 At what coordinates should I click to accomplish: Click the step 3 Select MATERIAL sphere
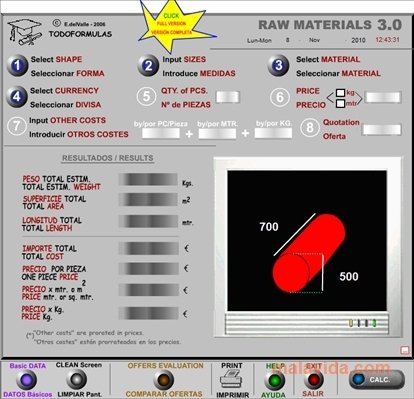click(278, 66)
